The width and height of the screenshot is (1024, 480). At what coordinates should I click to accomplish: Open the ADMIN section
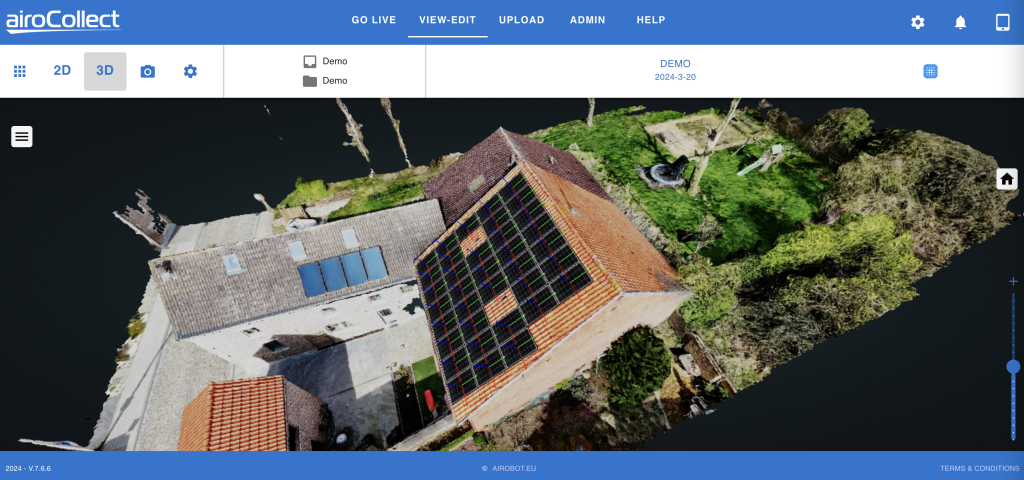tap(587, 20)
